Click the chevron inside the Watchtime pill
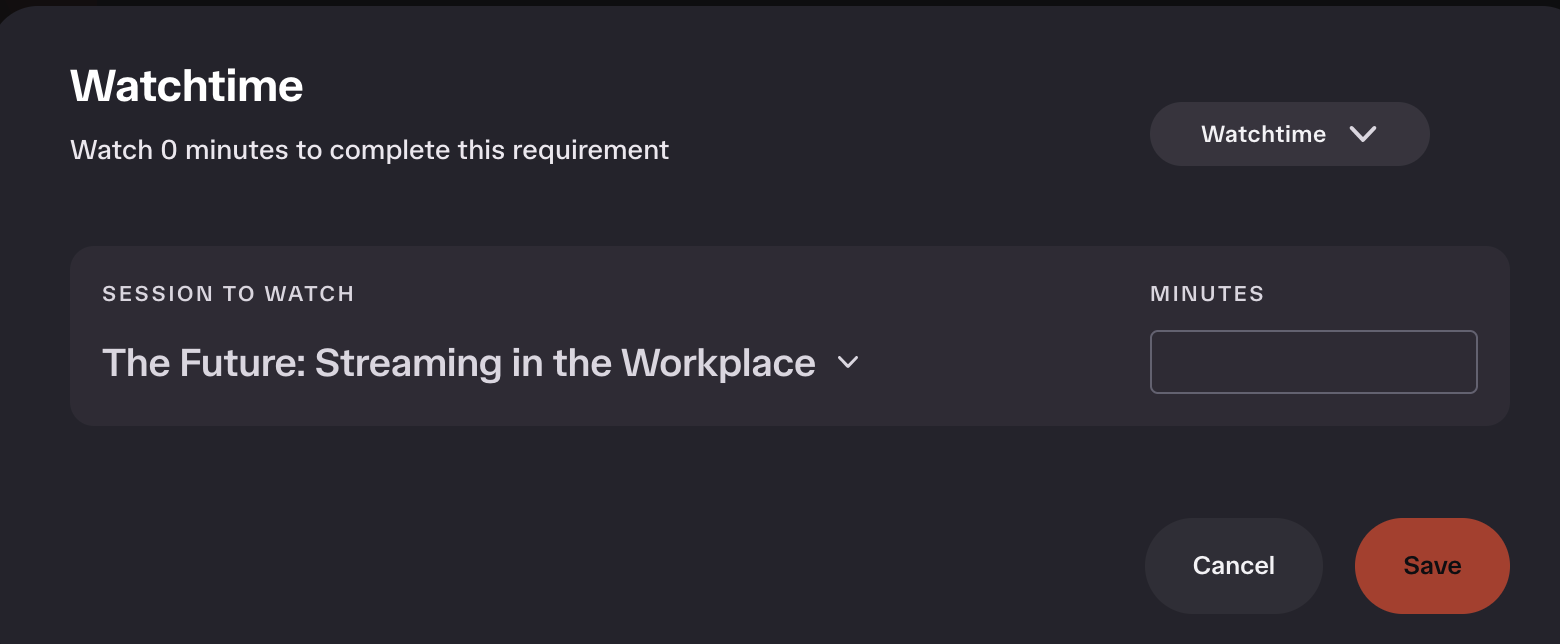The image size is (1560, 644). coord(1363,134)
